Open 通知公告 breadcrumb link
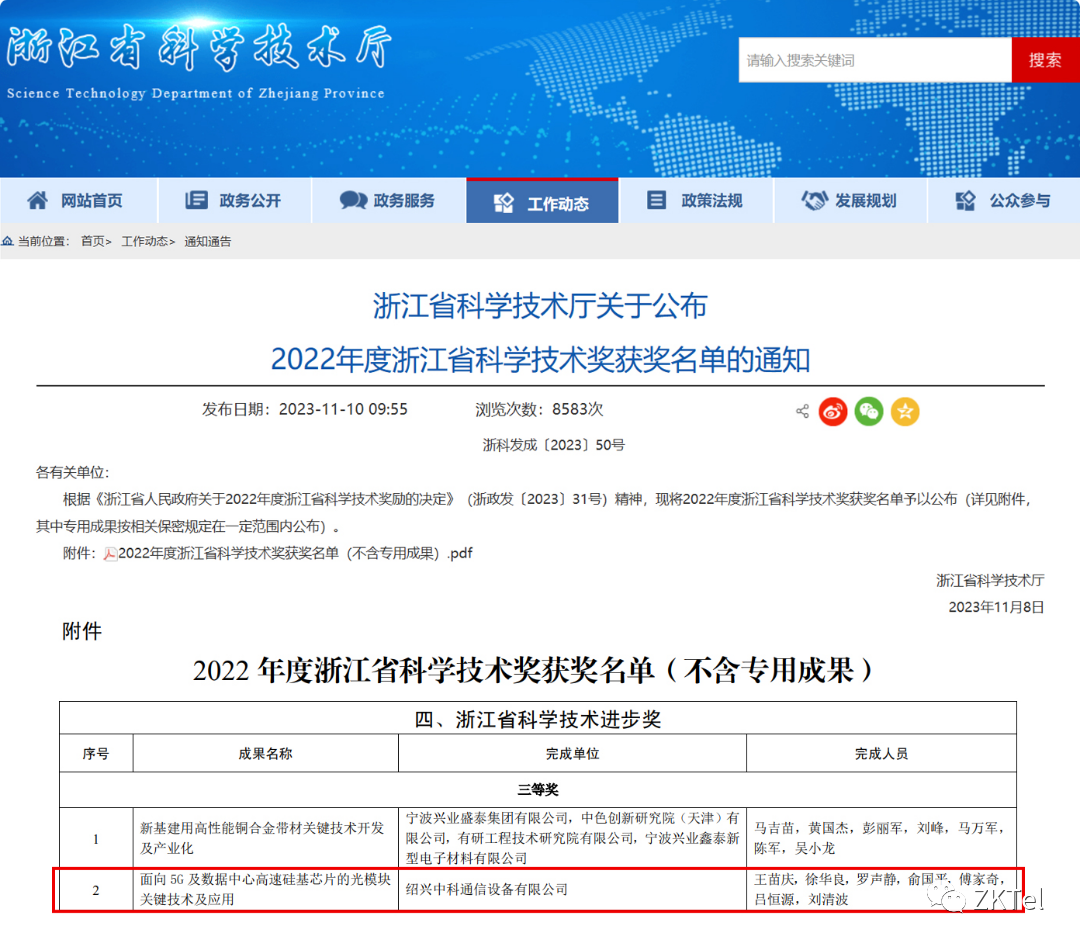 click(207, 242)
